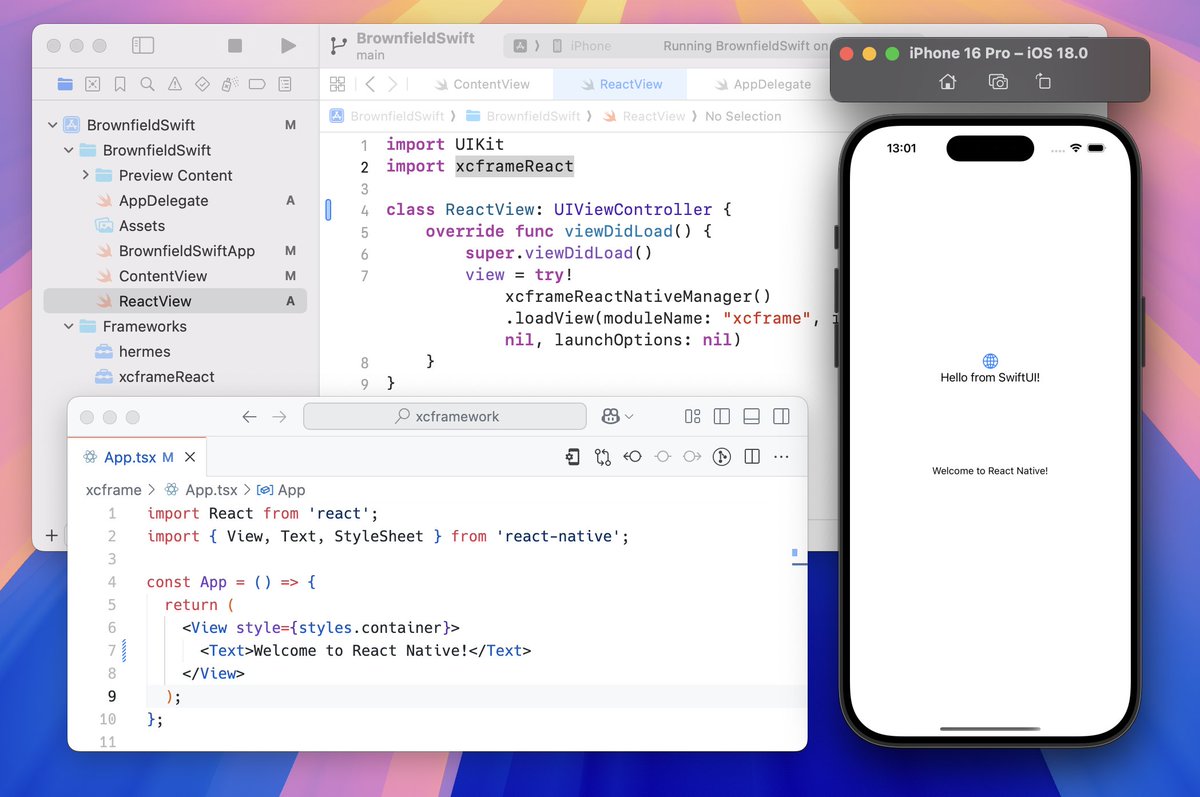Viewport: 1200px width, 797px height.
Task: Select the iPhone run destination
Action: click(x=581, y=46)
